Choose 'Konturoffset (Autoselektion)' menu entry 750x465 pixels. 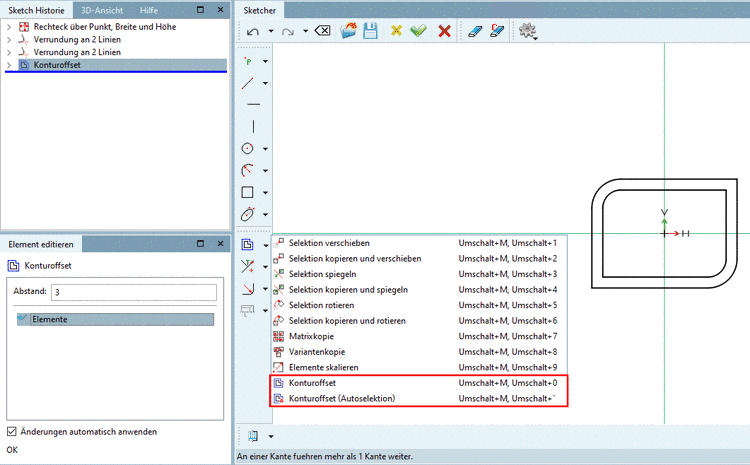(419, 399)
